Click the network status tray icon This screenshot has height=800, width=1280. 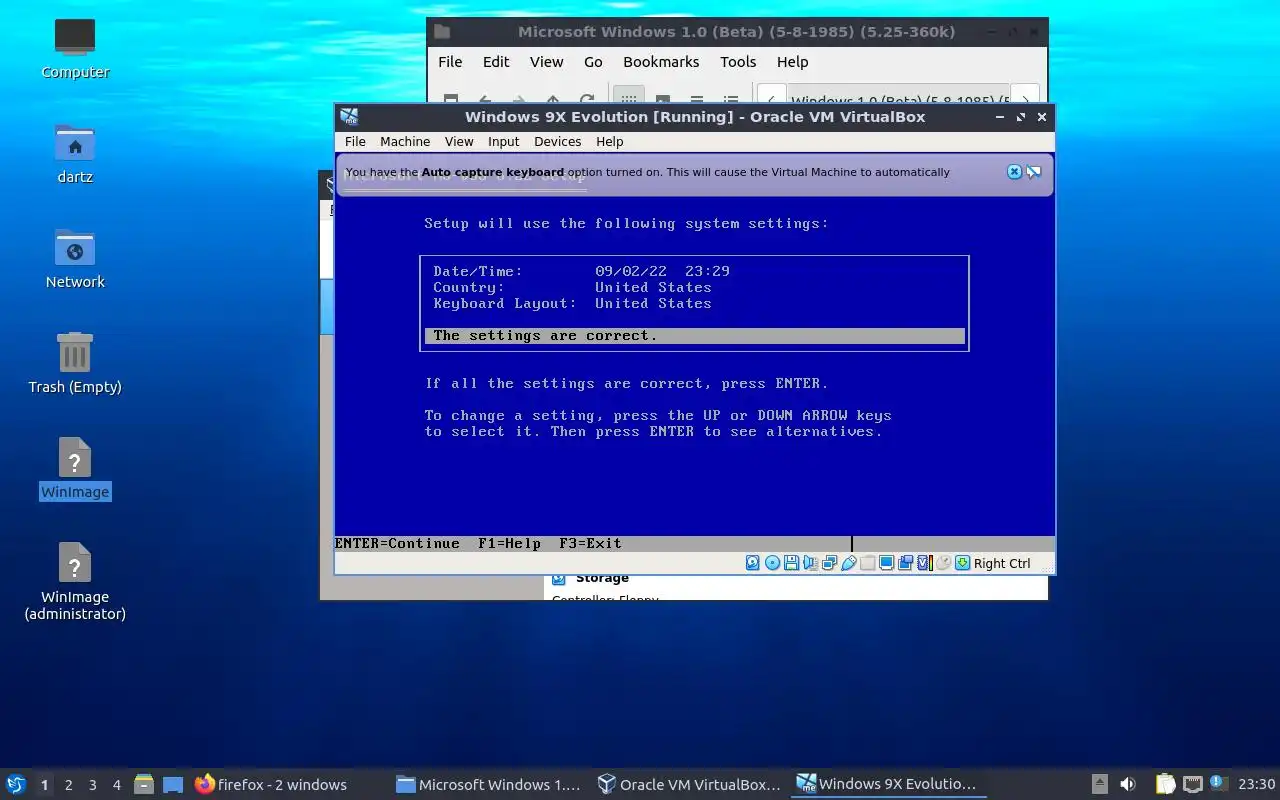pyautogui.click(x=1192, y=784)
